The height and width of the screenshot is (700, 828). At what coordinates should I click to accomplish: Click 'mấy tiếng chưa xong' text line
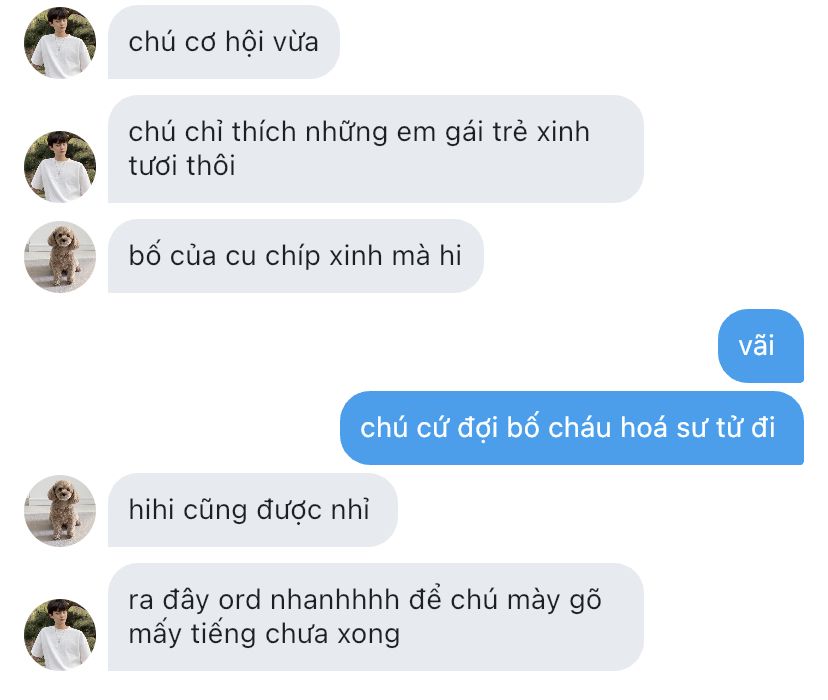coord(264,635)
